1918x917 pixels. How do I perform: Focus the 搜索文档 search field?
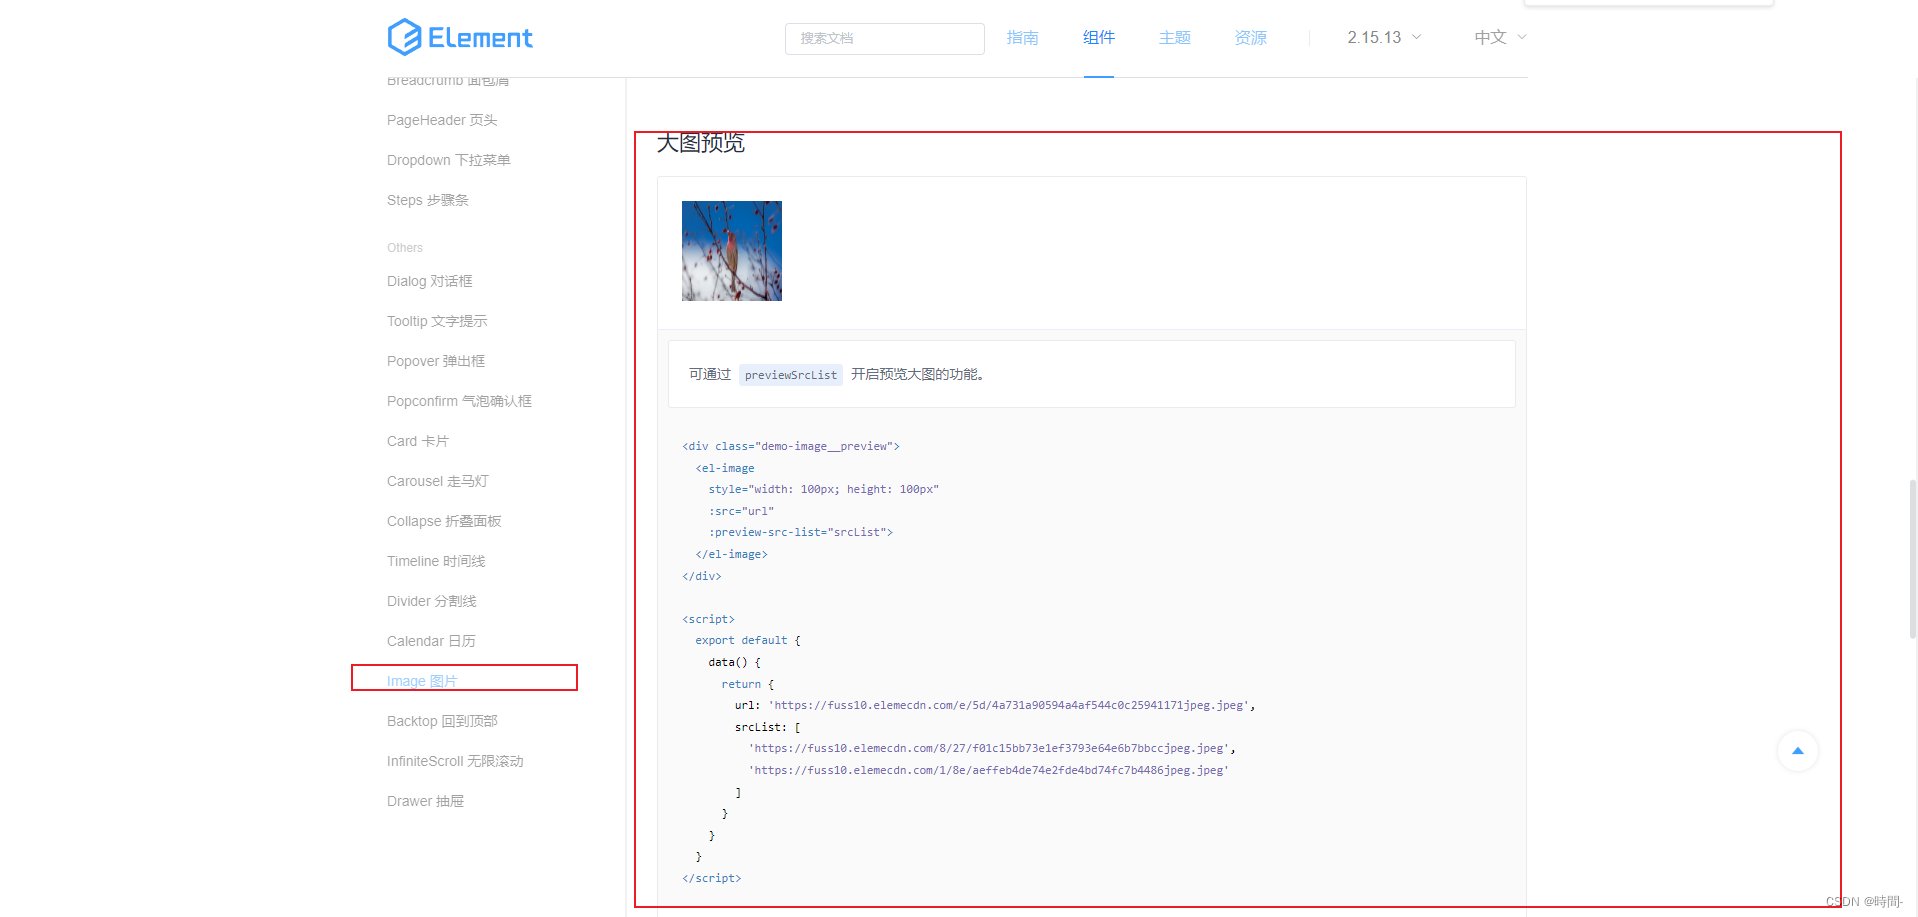(x=884, y=38)
